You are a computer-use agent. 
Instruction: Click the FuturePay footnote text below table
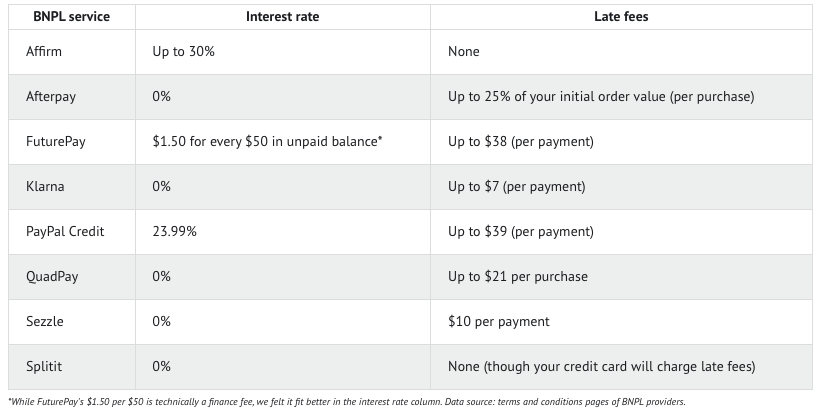click(347, 402)
